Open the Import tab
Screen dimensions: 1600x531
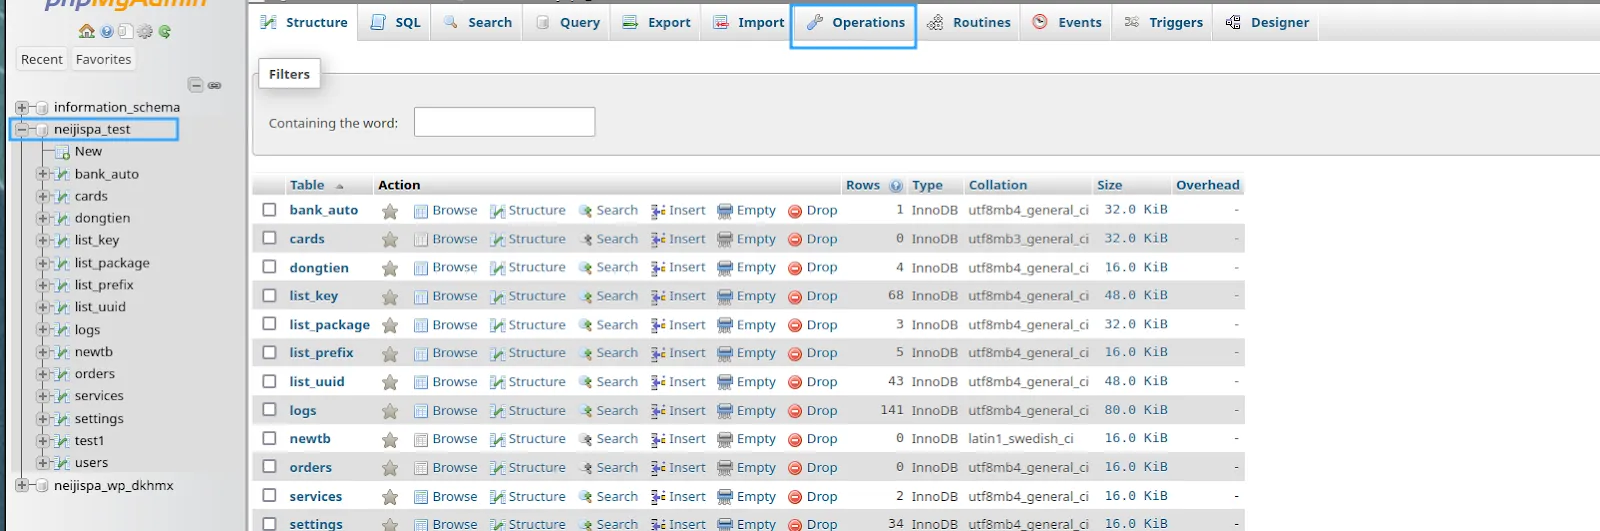point(748,22)
